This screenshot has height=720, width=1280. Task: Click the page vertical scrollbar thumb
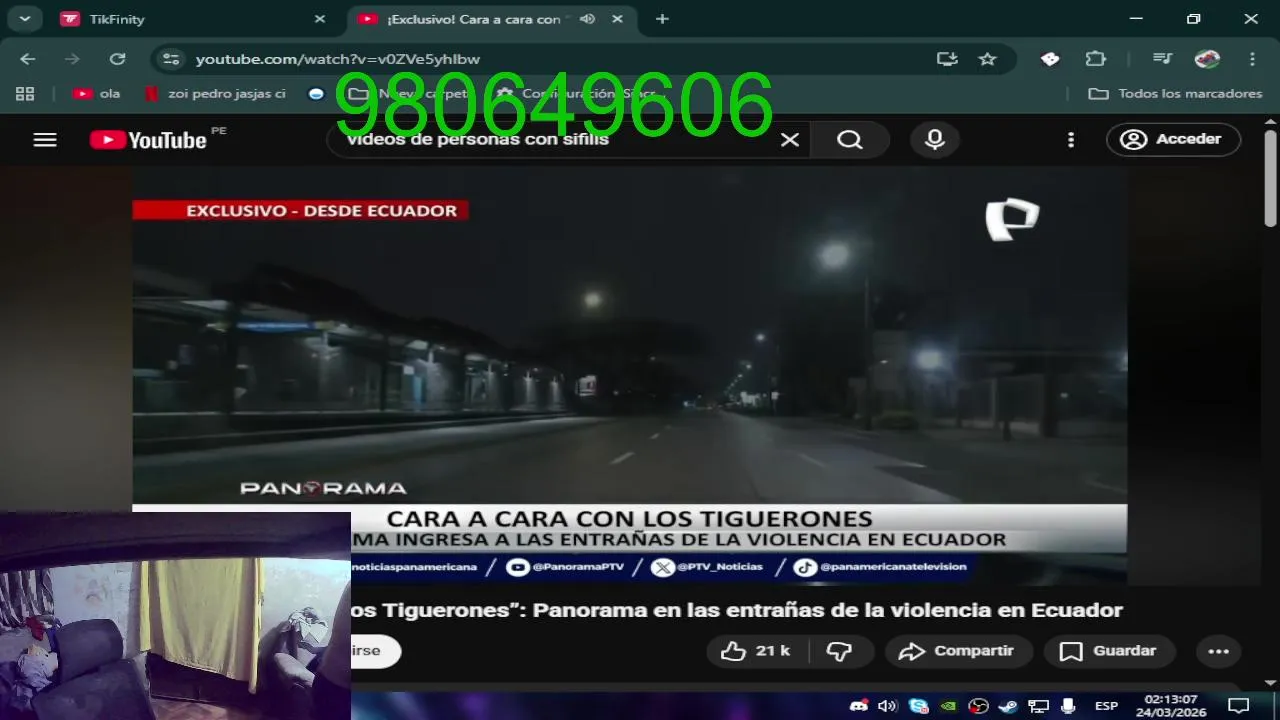[x=1270, y=180]
